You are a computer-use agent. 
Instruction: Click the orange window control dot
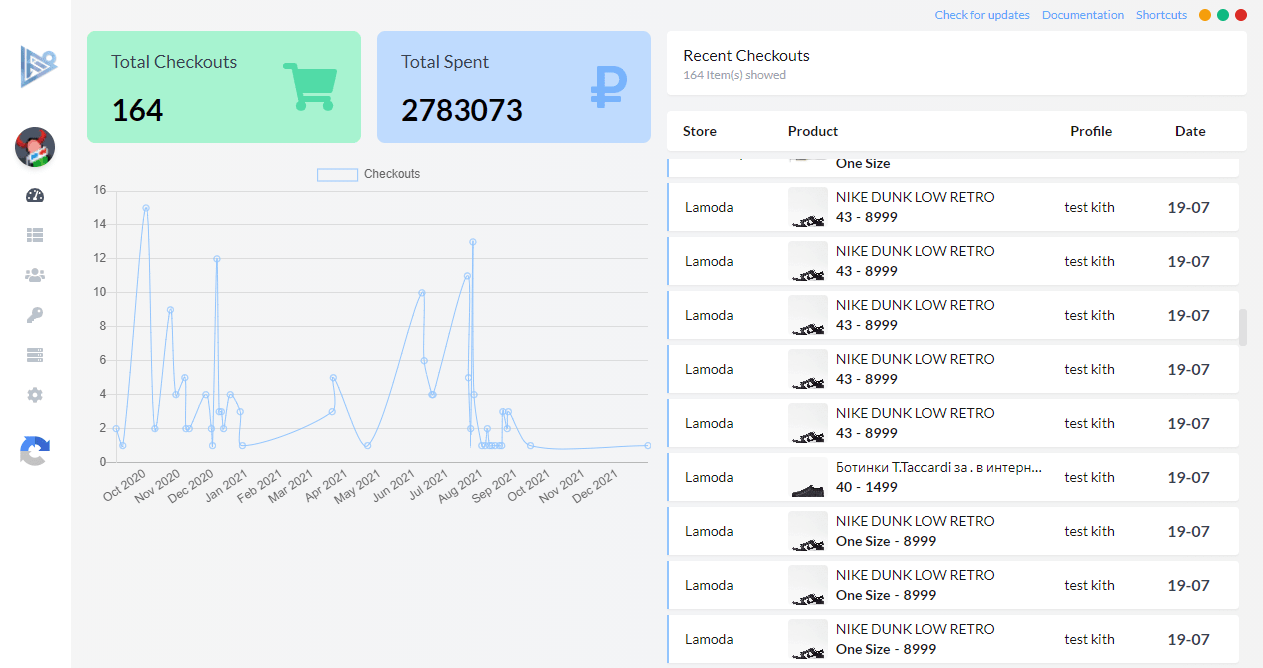click(x=1205, y=15)
